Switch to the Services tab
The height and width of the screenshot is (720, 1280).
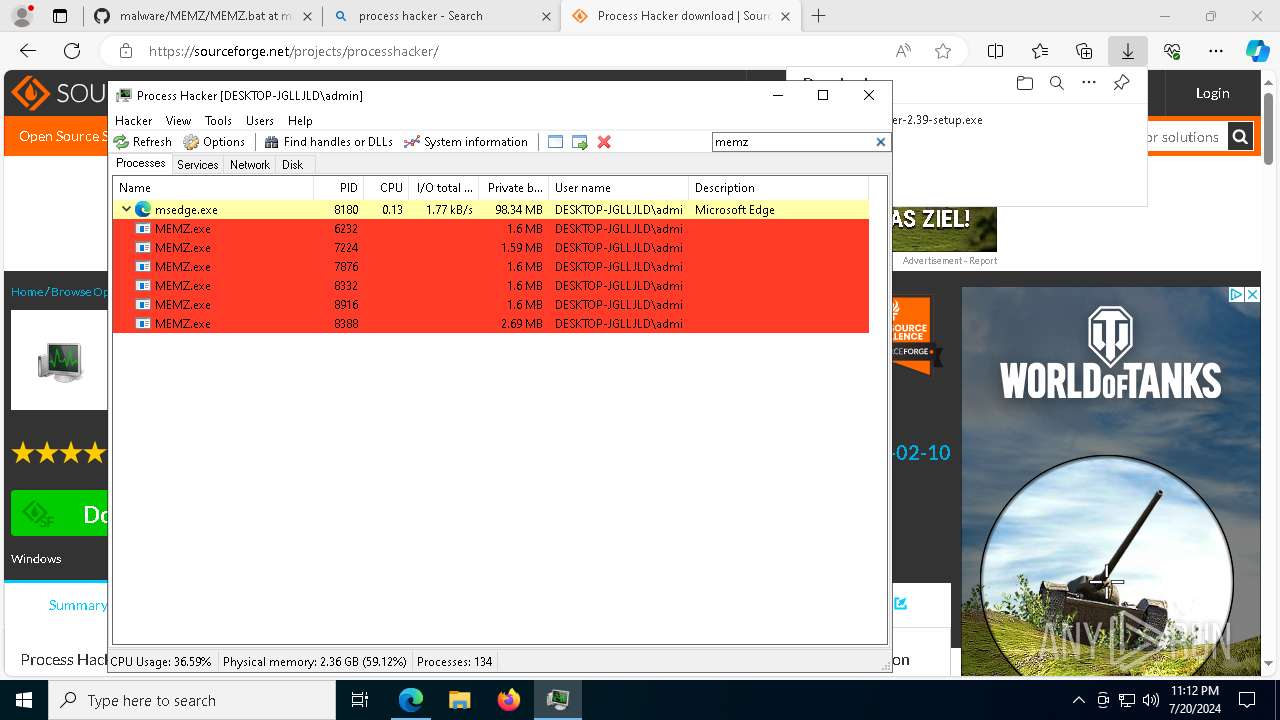point(197,164)
